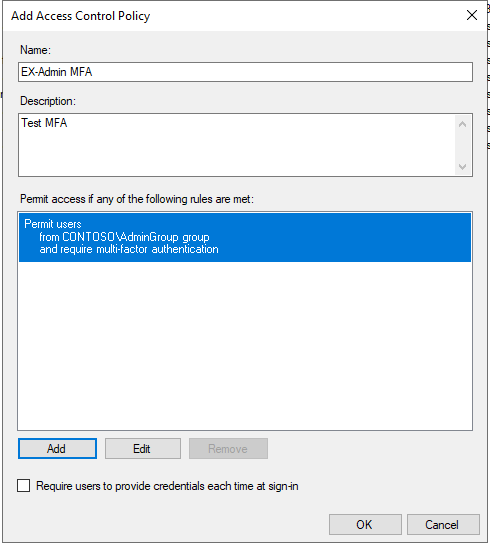This screenshot has width=490, height=545.
Task: Click the Description scrollbar up arrow
Action: pyautogui.click(x=463, y=124)
